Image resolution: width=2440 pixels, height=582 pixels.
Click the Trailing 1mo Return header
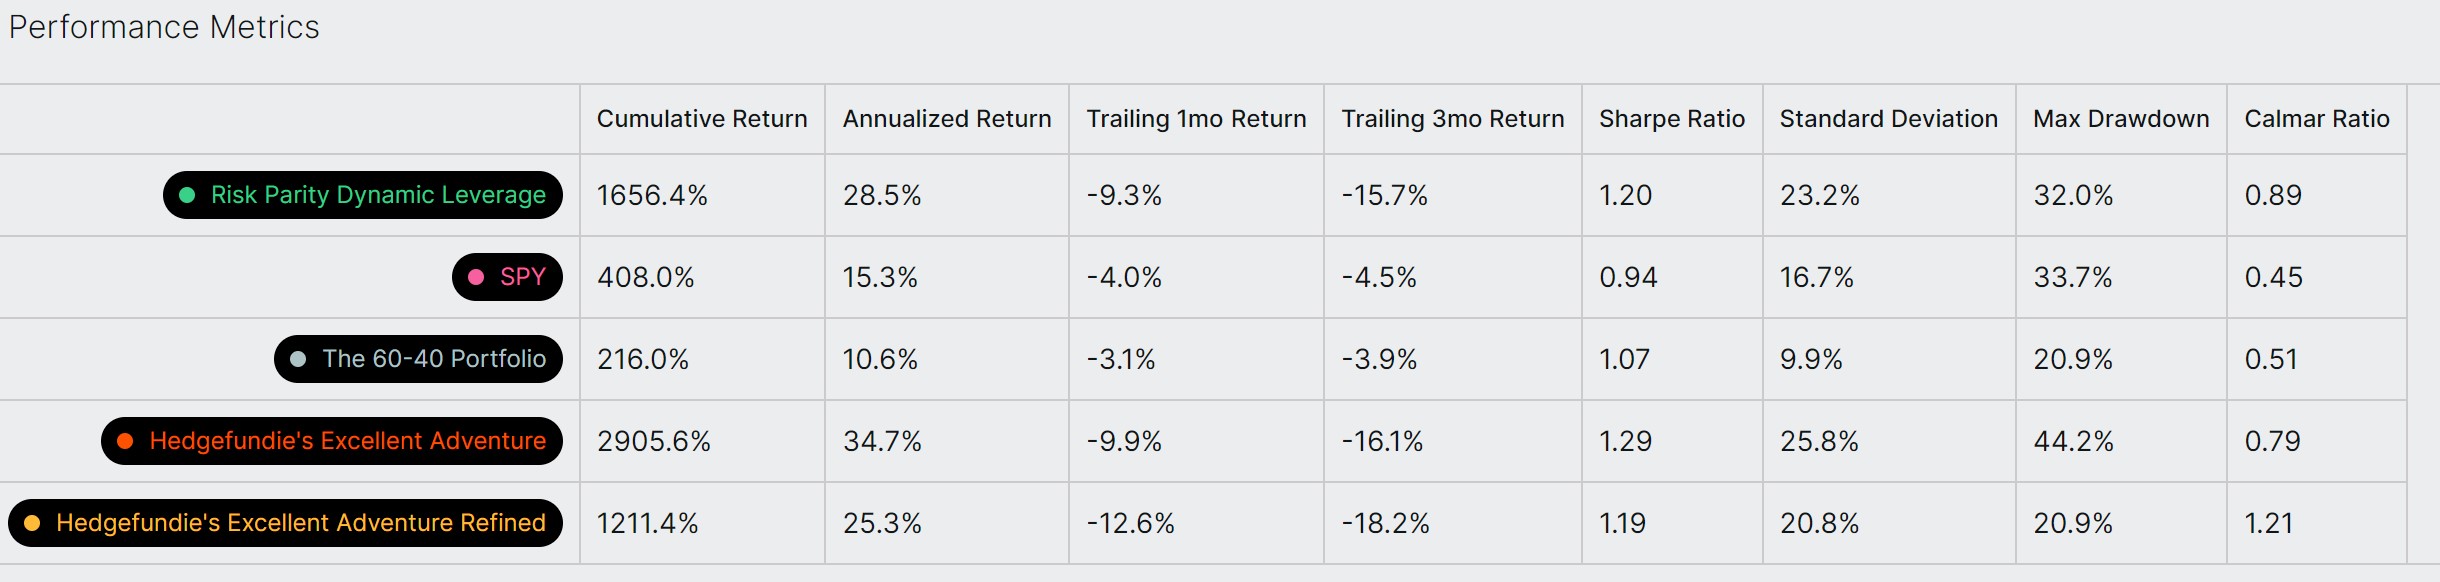coord(1196,119)
